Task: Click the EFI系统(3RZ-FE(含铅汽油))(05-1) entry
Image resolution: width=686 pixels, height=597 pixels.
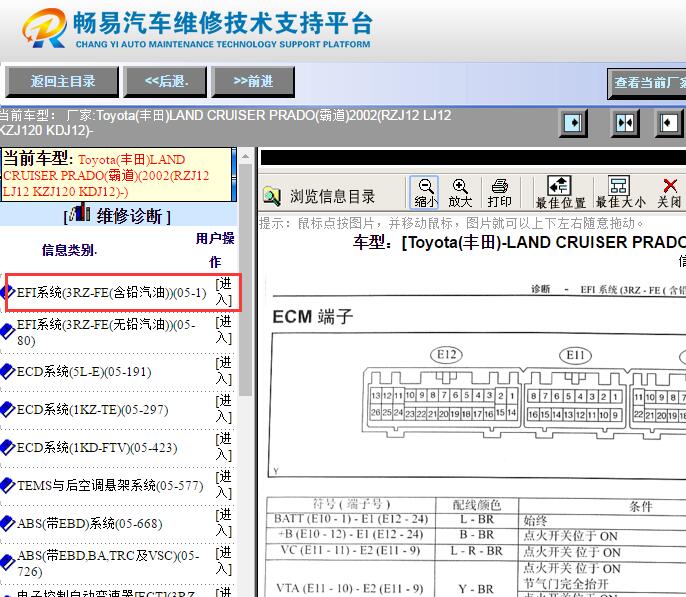Action: 111,293
